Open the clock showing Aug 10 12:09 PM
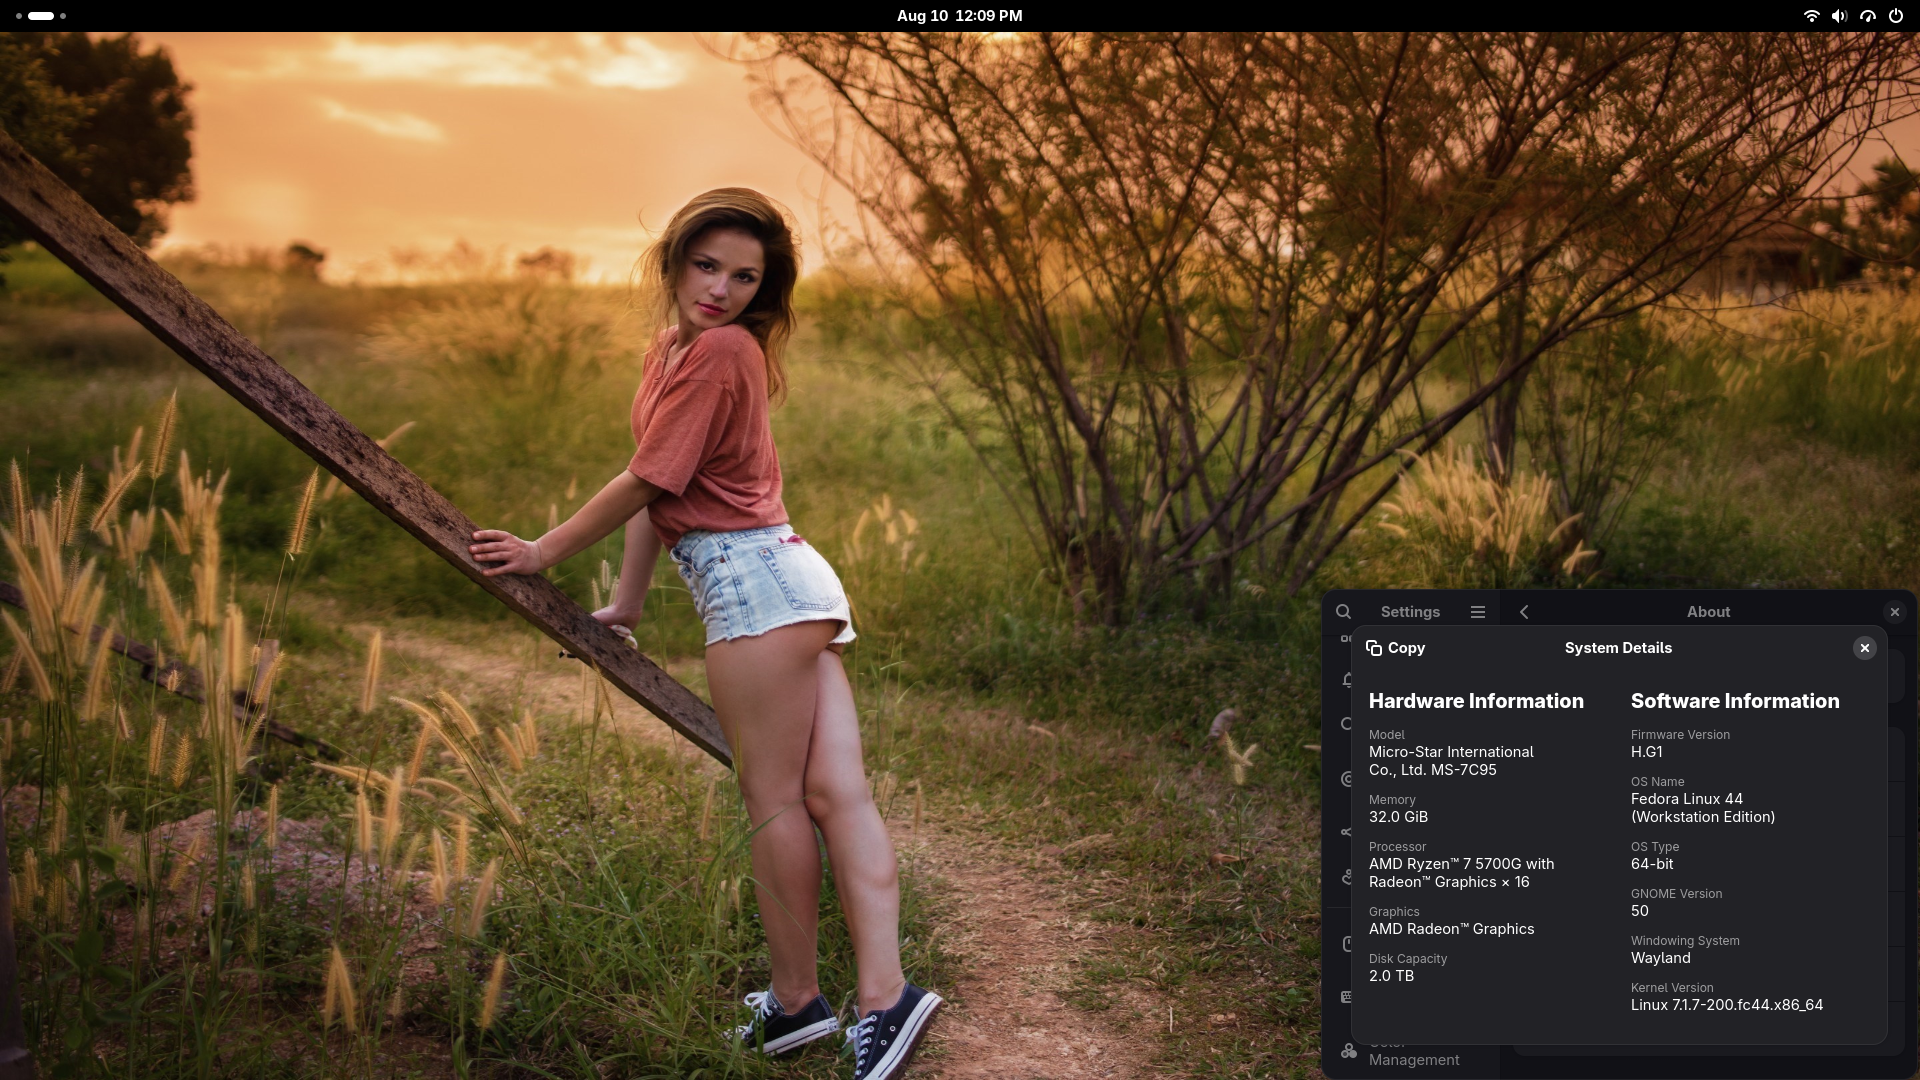 pyautogui.click(x=959, y=16)
